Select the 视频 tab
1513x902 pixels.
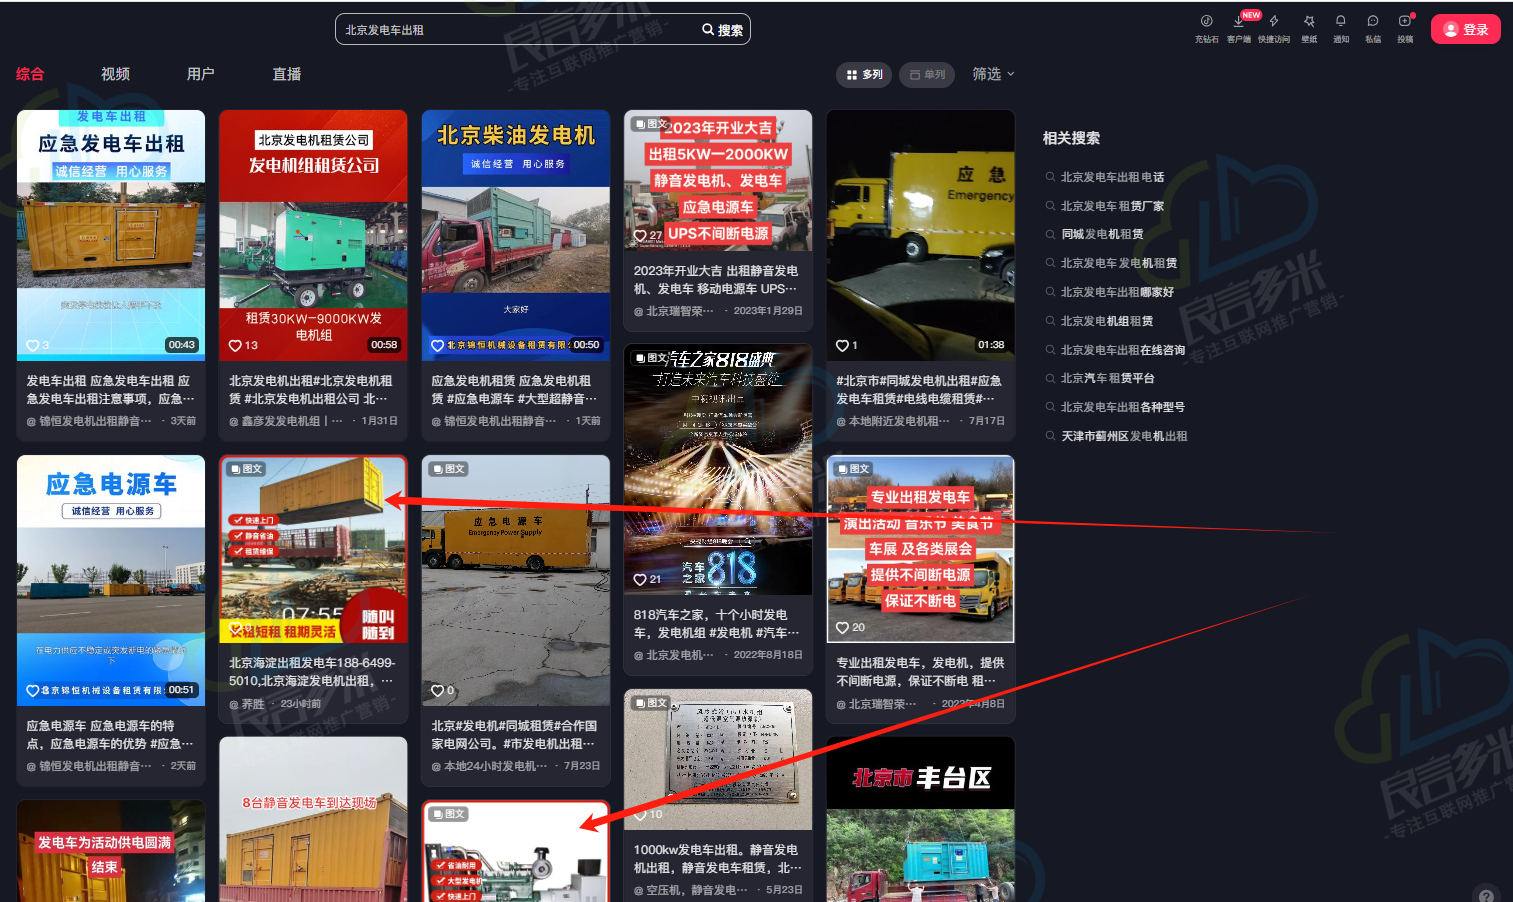tap(115, 74)
